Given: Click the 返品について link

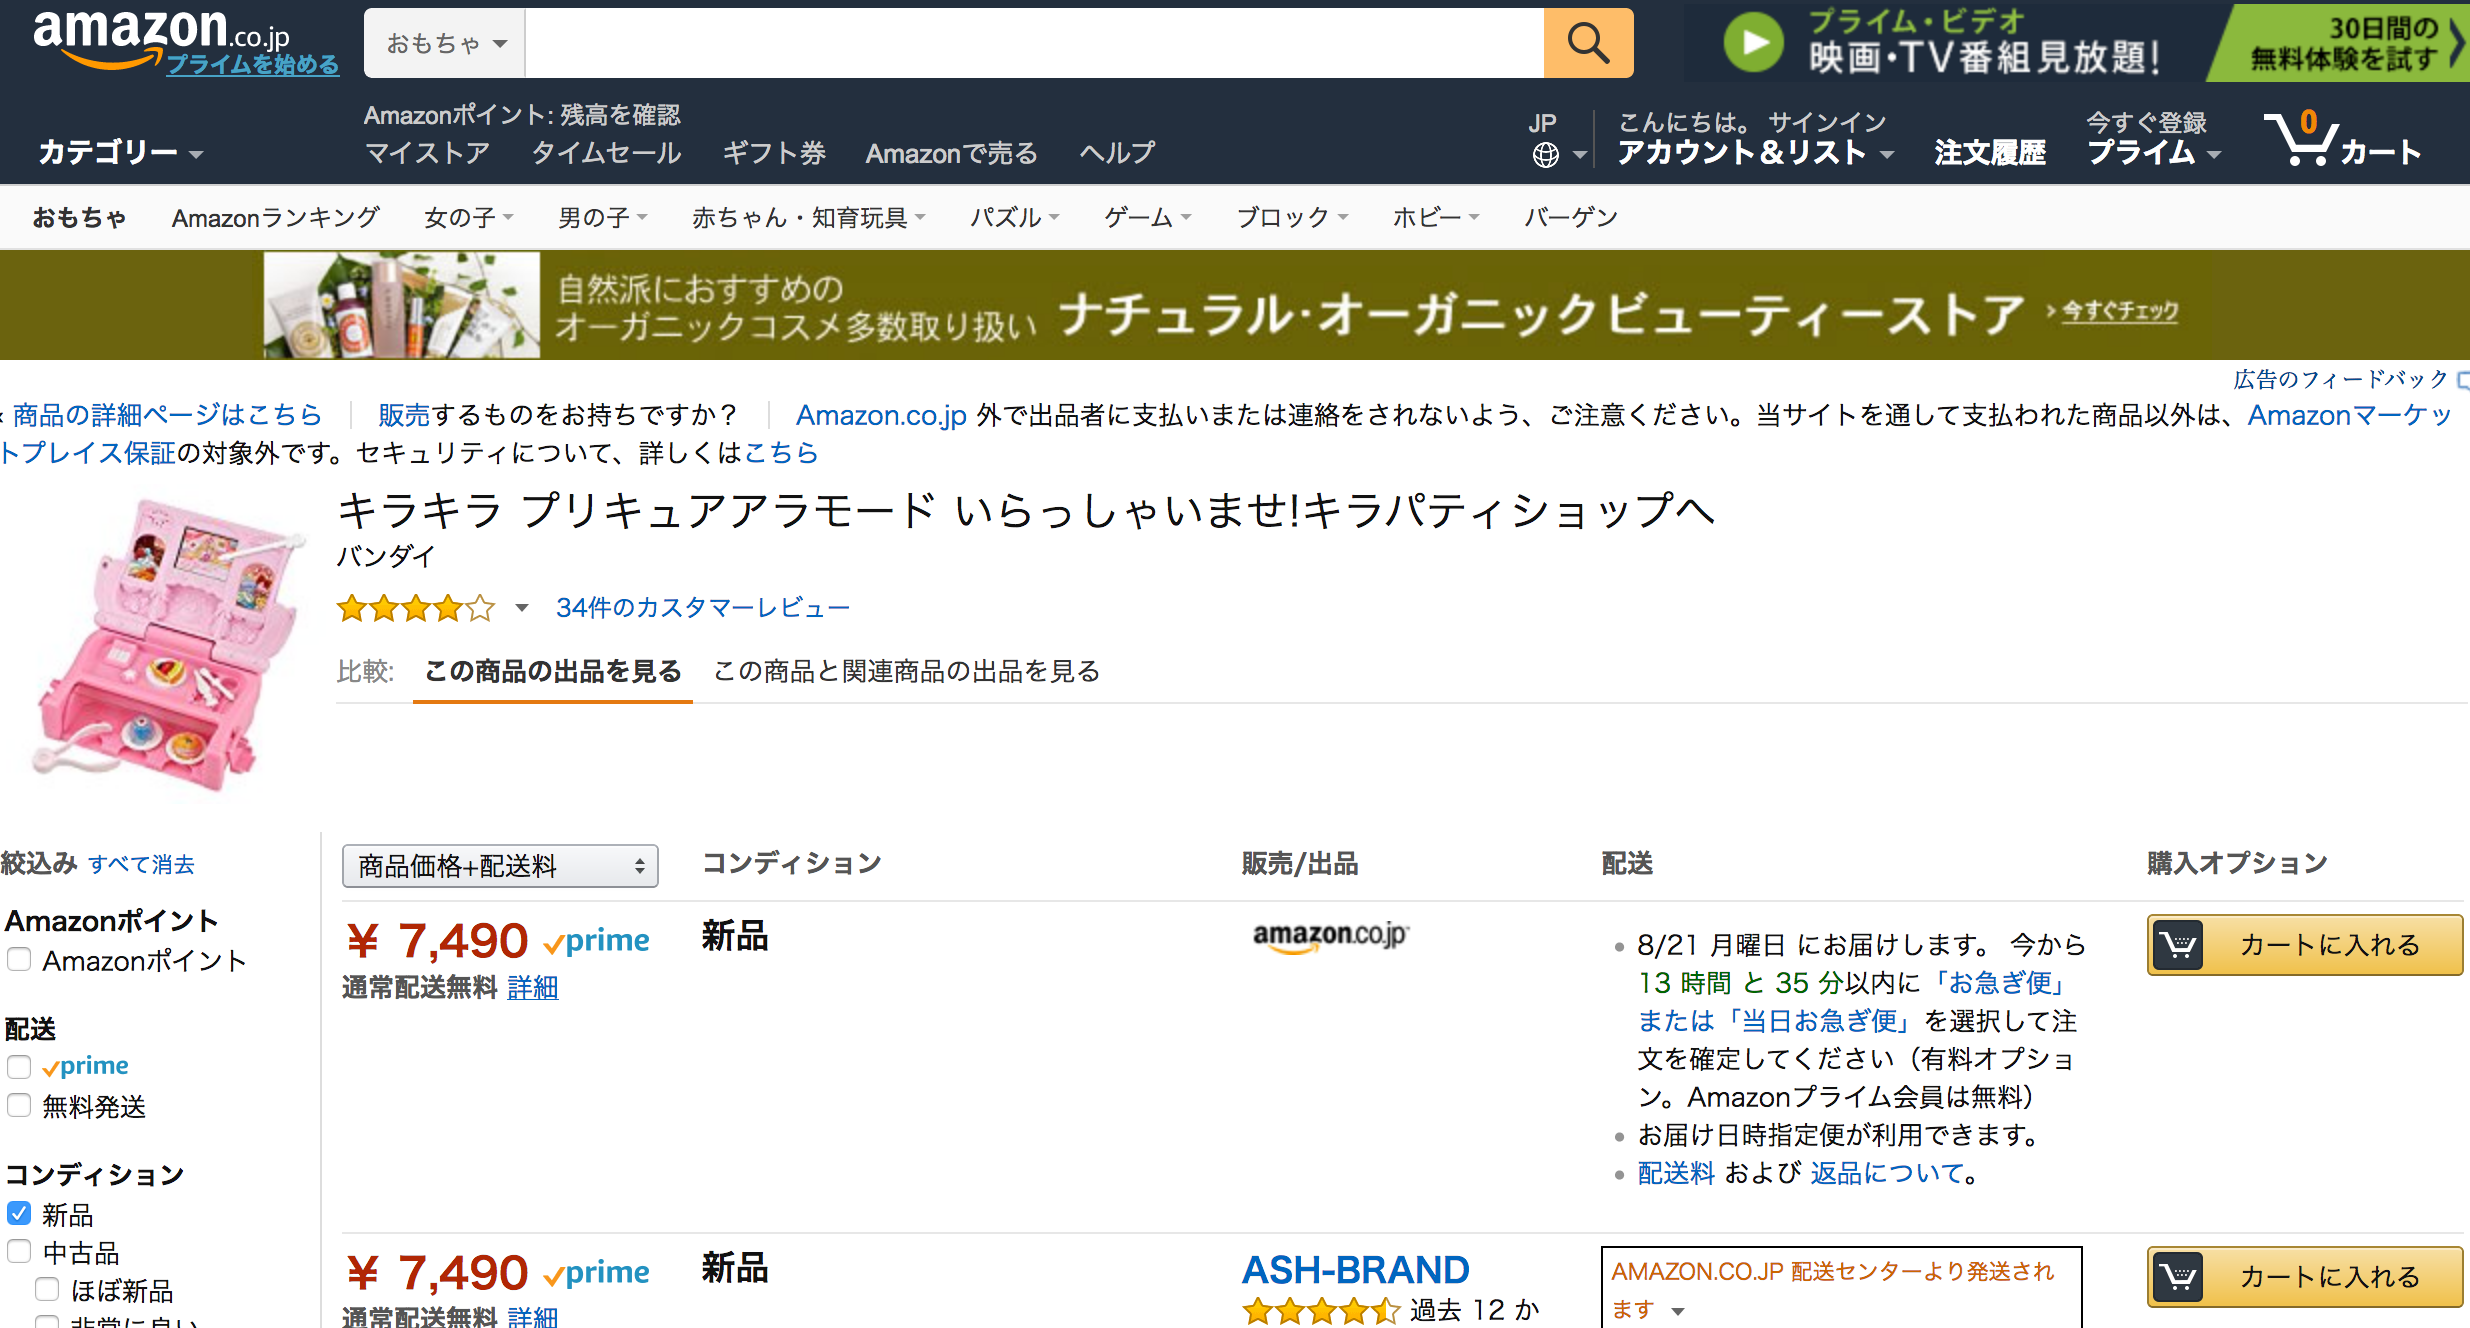Looking at the screenshot, I should 1888,1172.
